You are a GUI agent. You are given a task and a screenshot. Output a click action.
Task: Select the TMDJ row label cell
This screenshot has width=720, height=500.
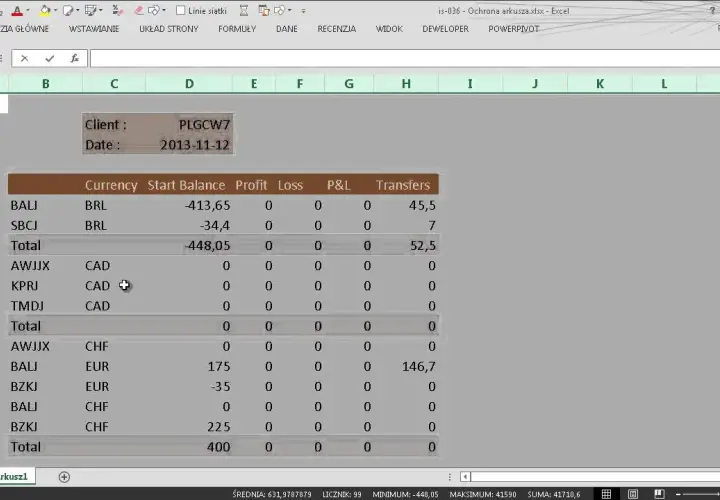(45, 306)
